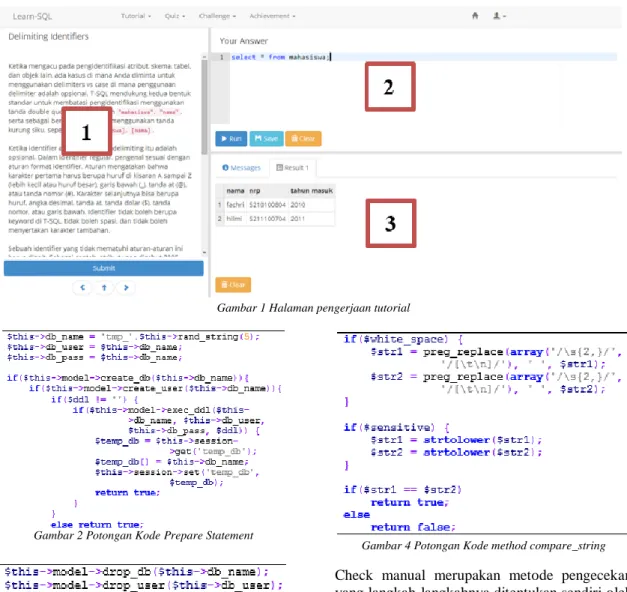Select the 'fachri' cell in results
The image size is (627, 592).
235,205
